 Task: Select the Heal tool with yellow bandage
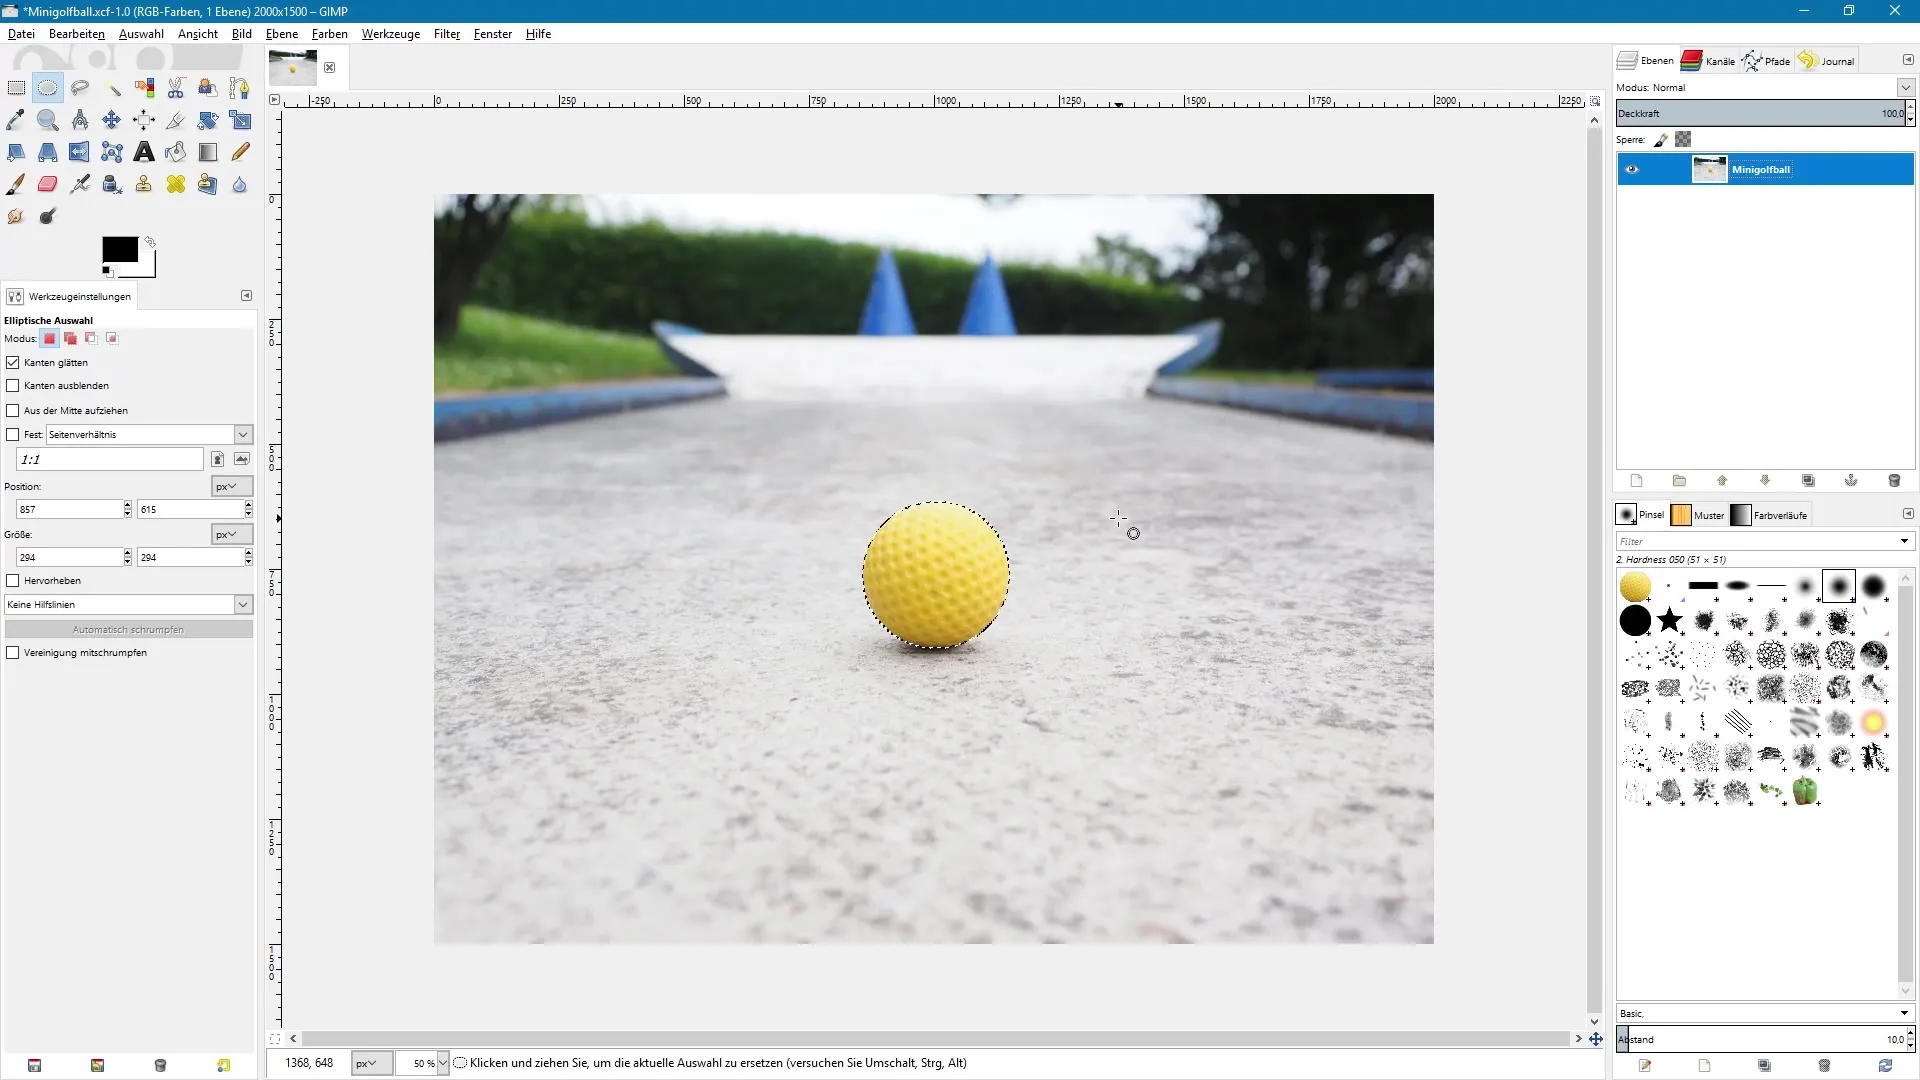176,184
